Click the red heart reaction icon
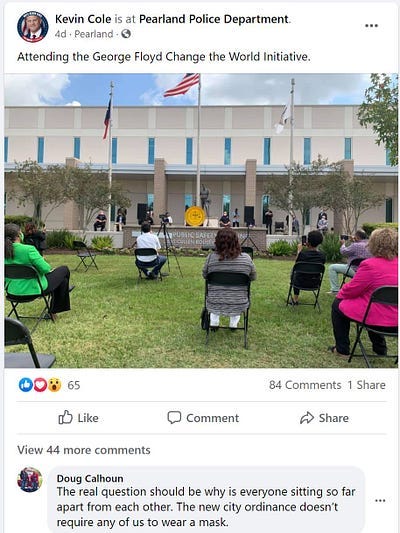 [x=40, y=385]
